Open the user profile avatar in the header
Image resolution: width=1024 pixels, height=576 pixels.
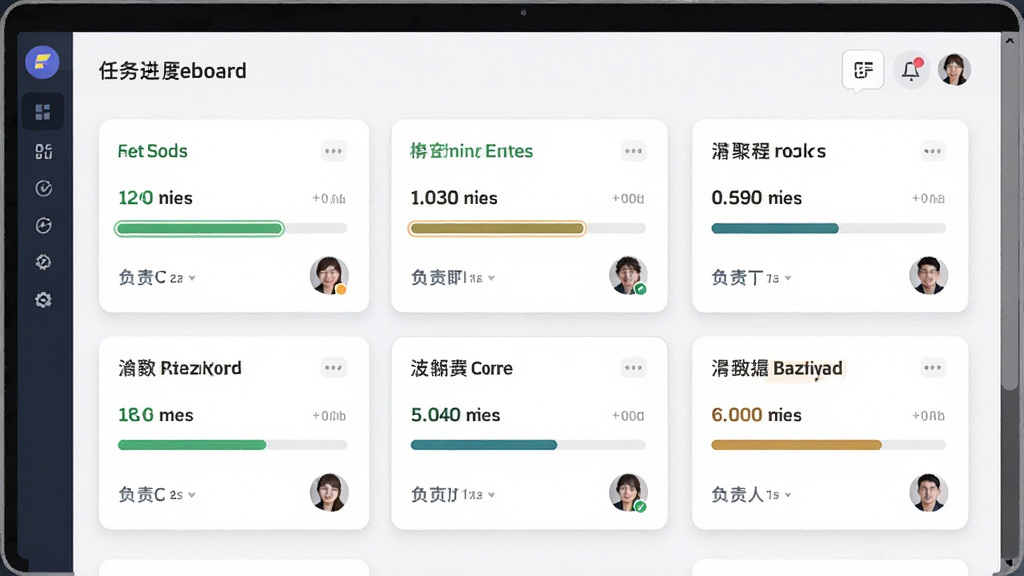tap(954, 70)
